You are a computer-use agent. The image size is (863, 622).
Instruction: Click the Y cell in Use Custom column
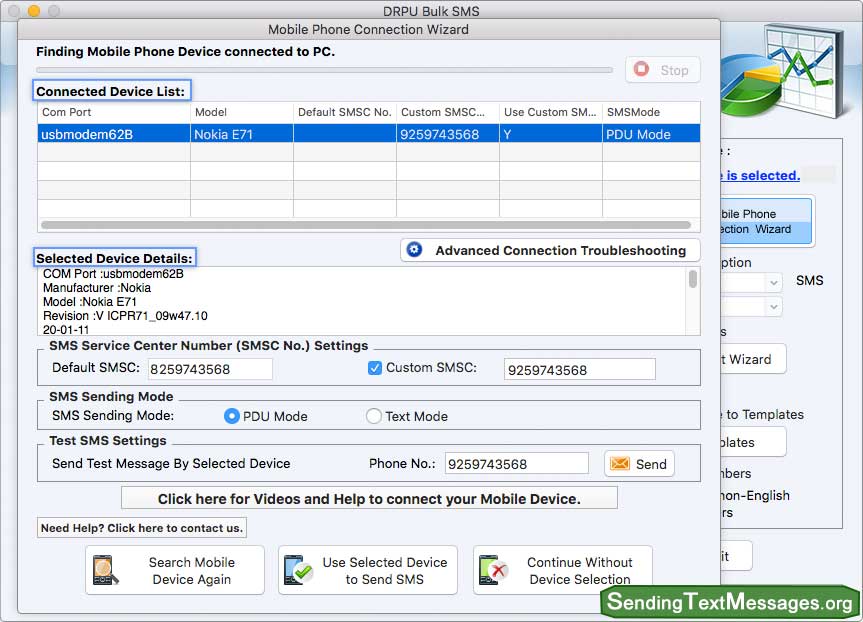click(x=550, y=134)
